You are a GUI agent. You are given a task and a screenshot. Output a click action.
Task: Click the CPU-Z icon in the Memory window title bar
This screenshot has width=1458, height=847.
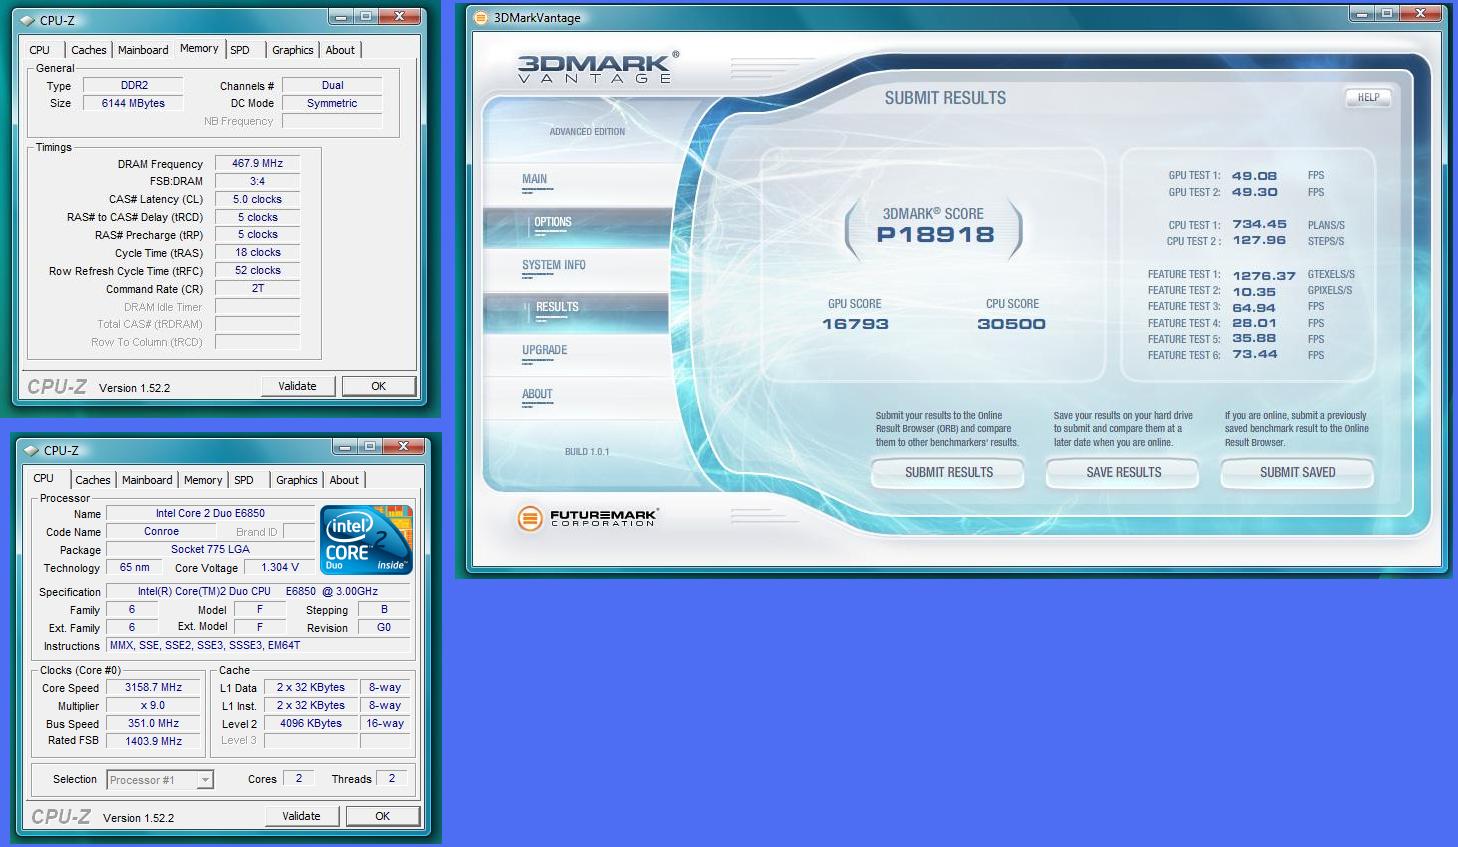(x=28, y=20)
